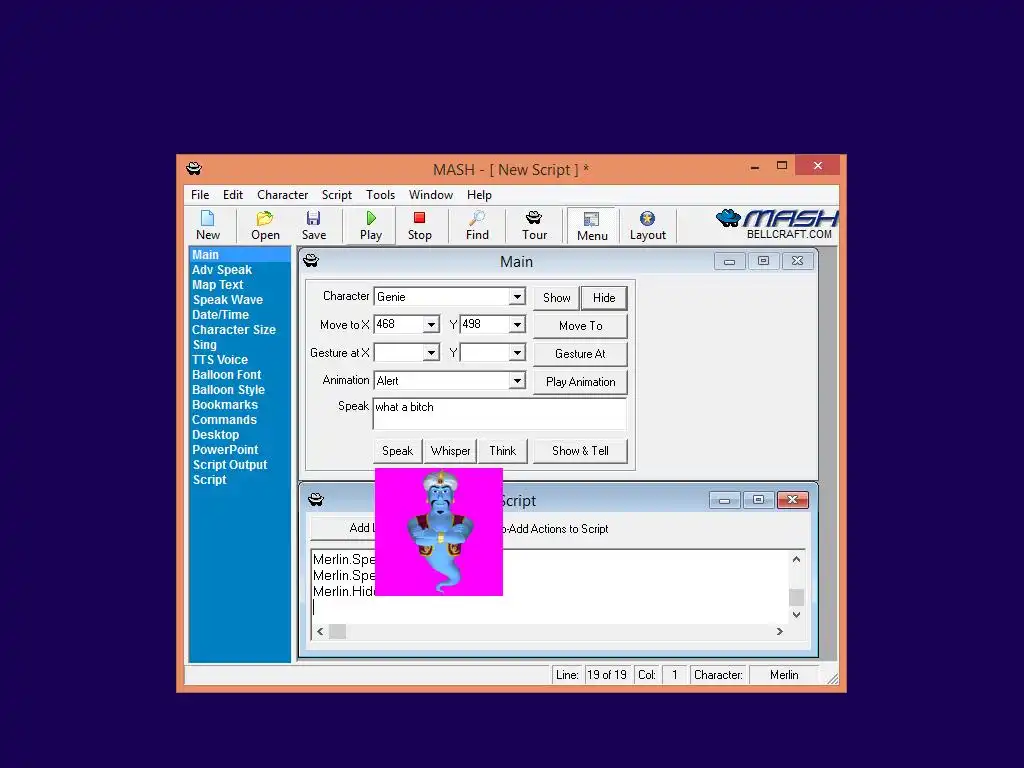Viewport: 1024px width, 768px height.
Task: Select the highlighted Main sidebar item
Action: pos(240,255)
